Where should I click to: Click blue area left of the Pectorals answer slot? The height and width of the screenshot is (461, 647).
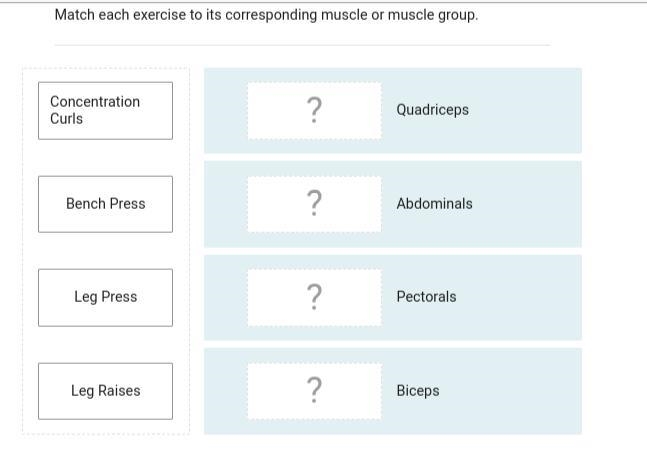(x=226, y=298)
